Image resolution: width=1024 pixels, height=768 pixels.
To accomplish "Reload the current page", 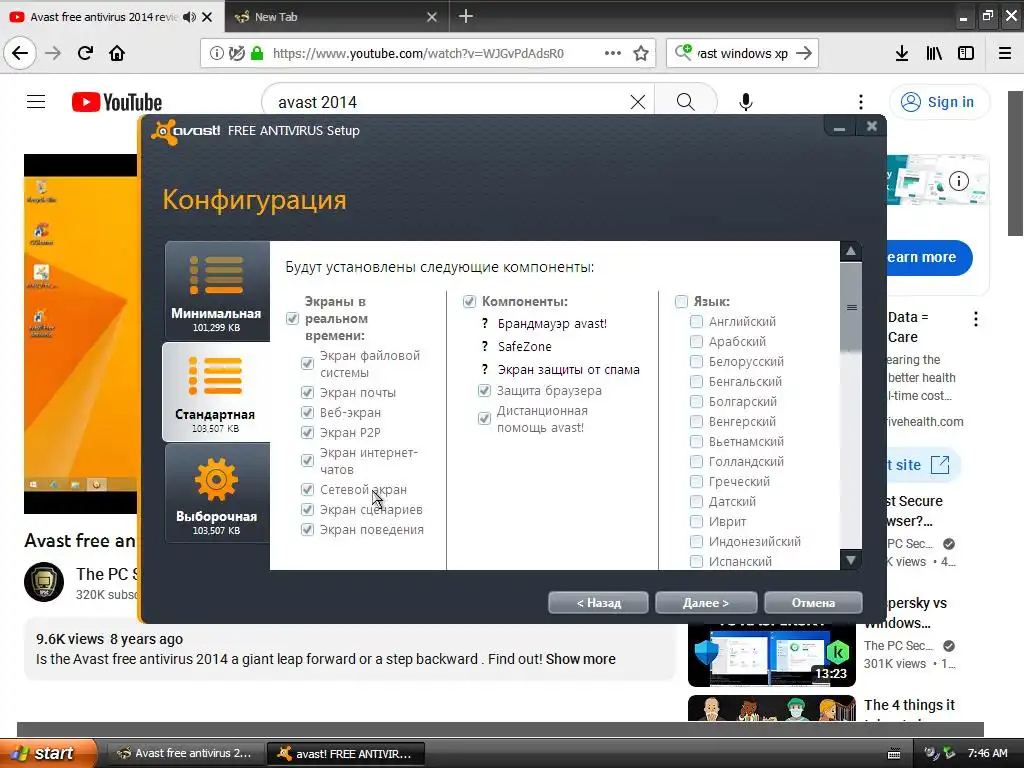I will pos(85,53).
